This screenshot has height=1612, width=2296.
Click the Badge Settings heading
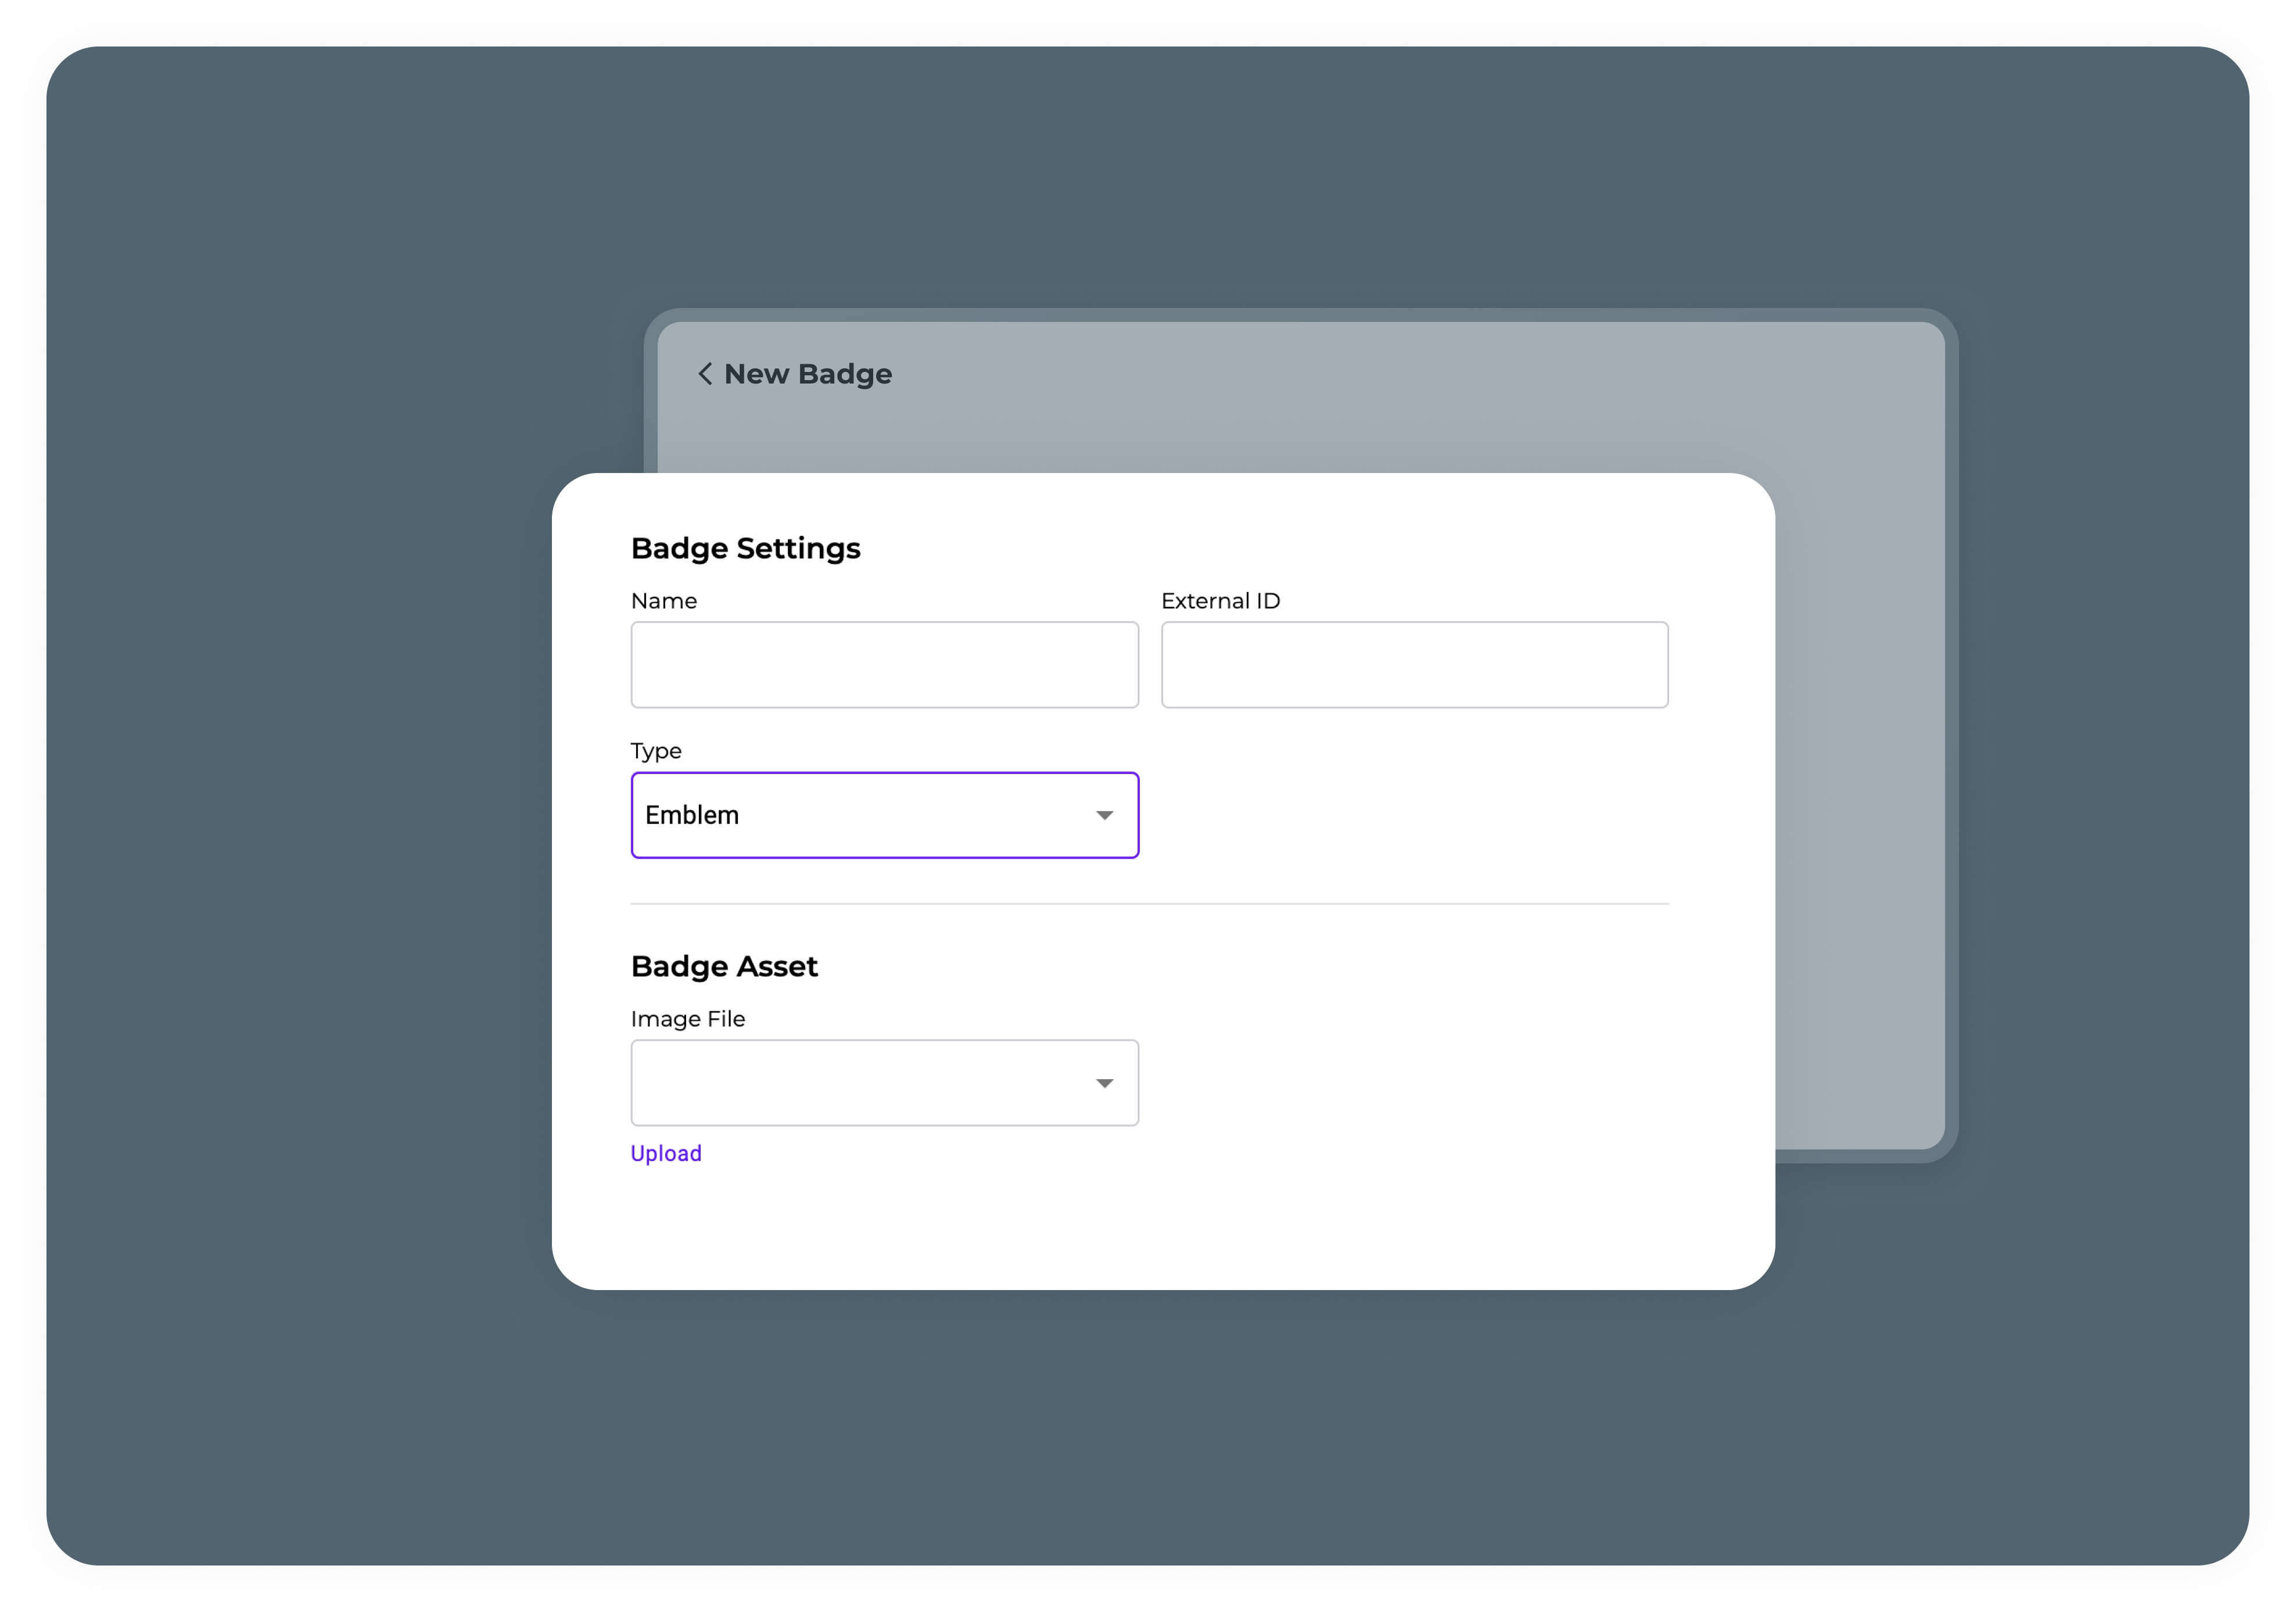745,548
